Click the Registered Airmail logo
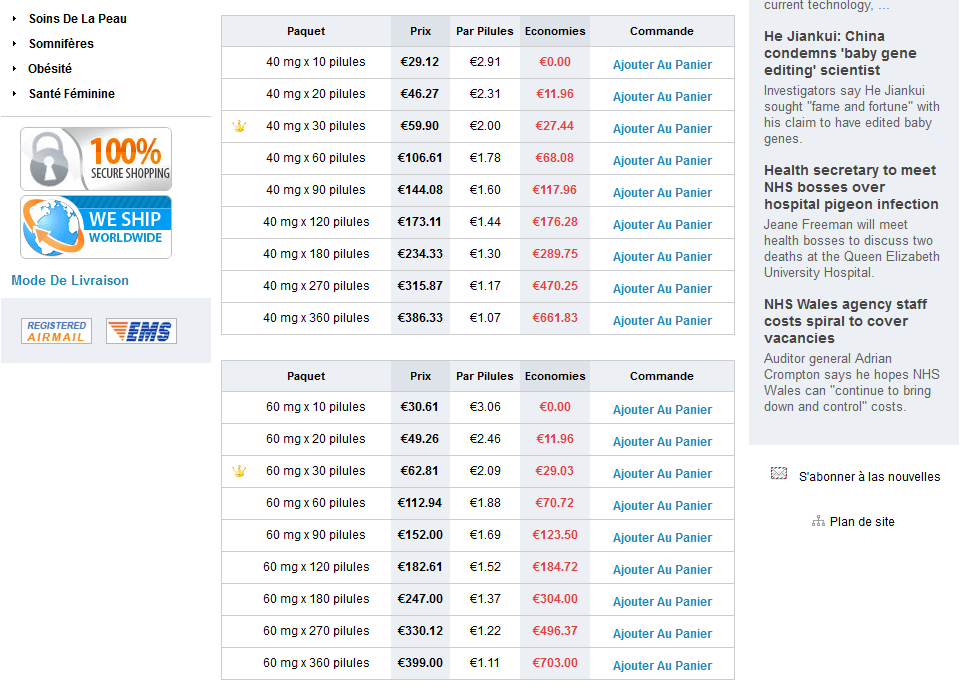This screenshot has height=700, width=960. point(56,331)
